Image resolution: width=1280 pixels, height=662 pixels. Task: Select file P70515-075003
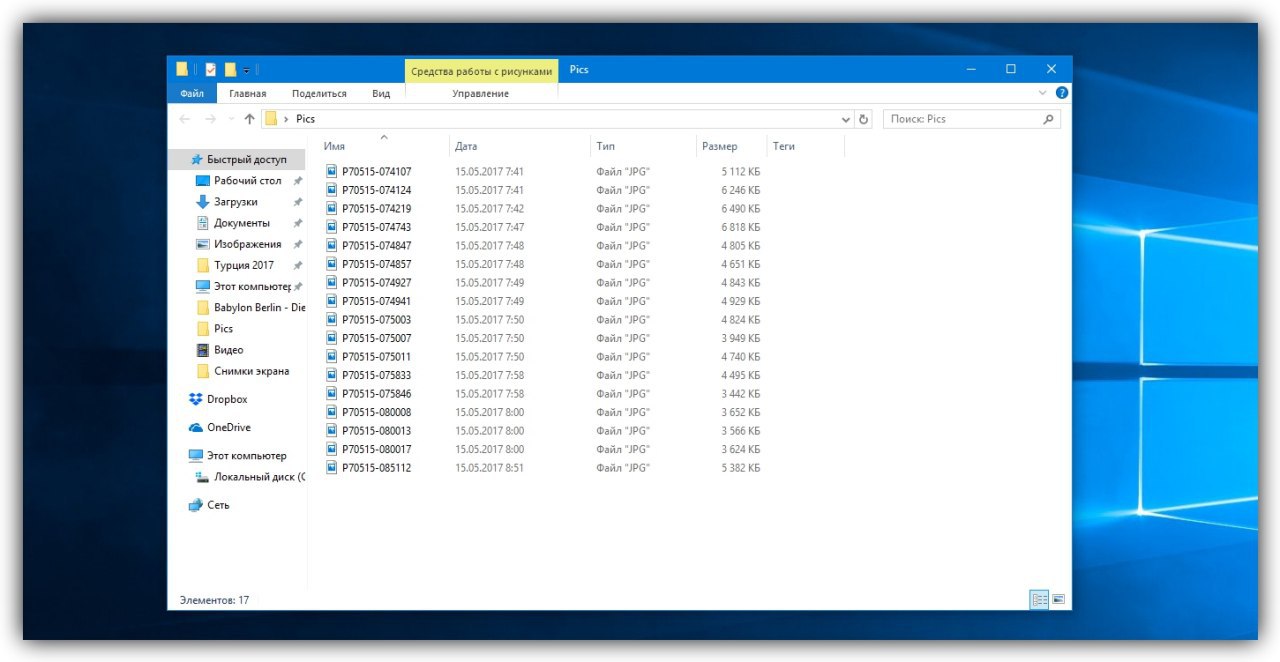pos(376,320)
